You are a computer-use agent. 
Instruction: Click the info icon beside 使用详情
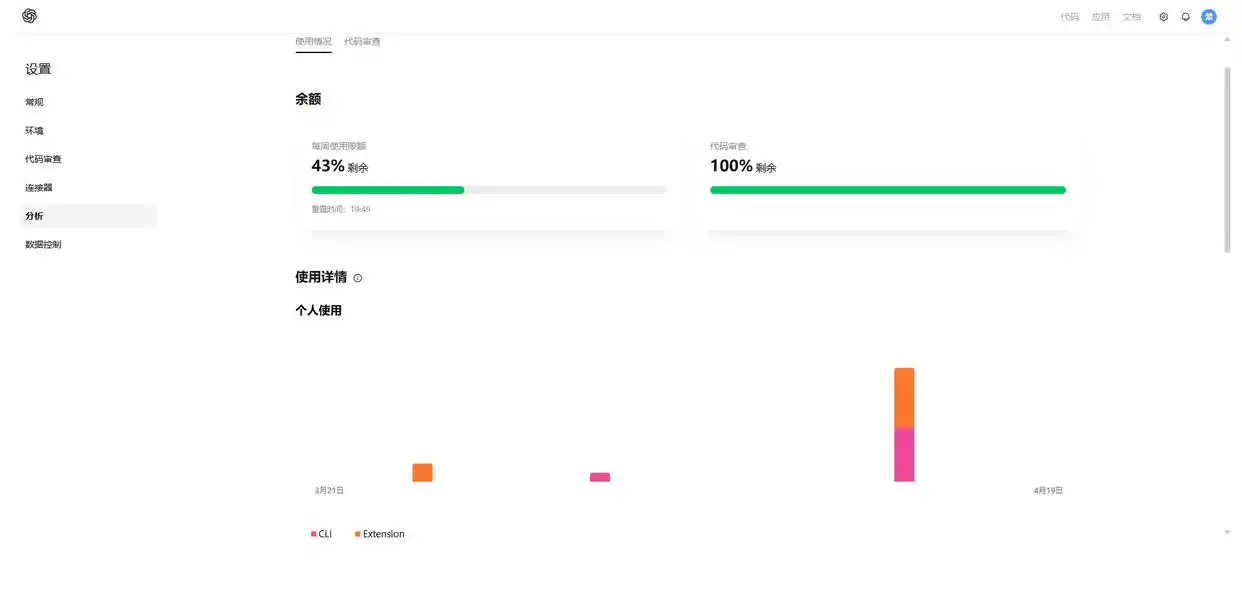tap(358, 278)
